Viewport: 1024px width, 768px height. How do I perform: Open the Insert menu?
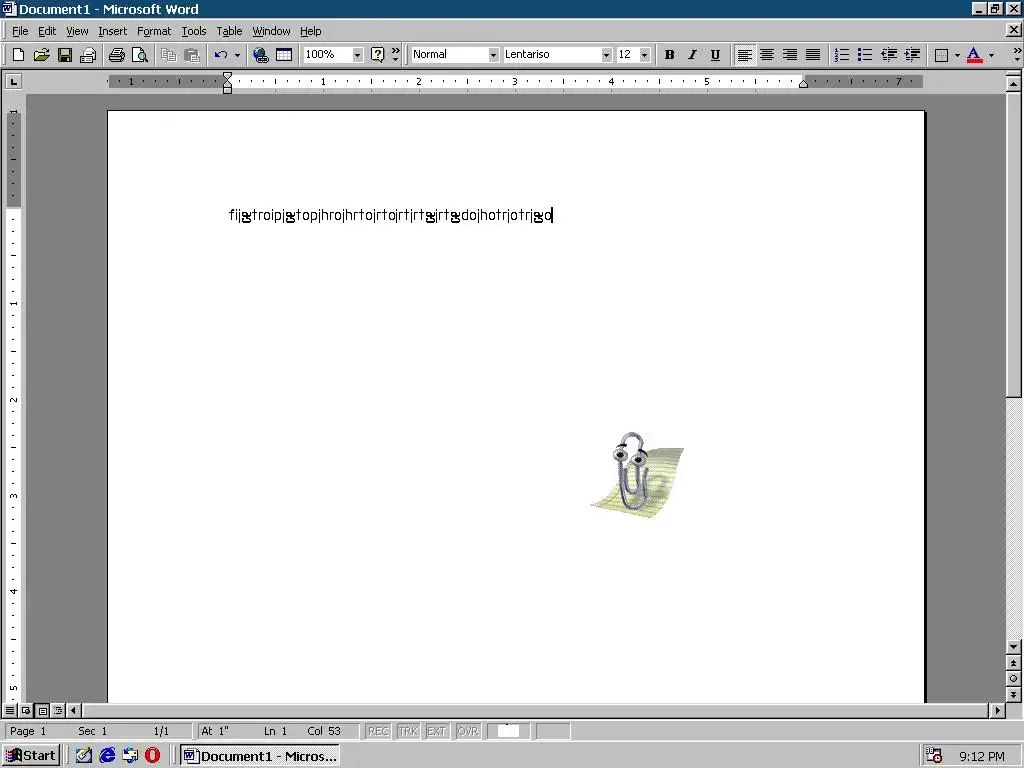pos(112,31)
